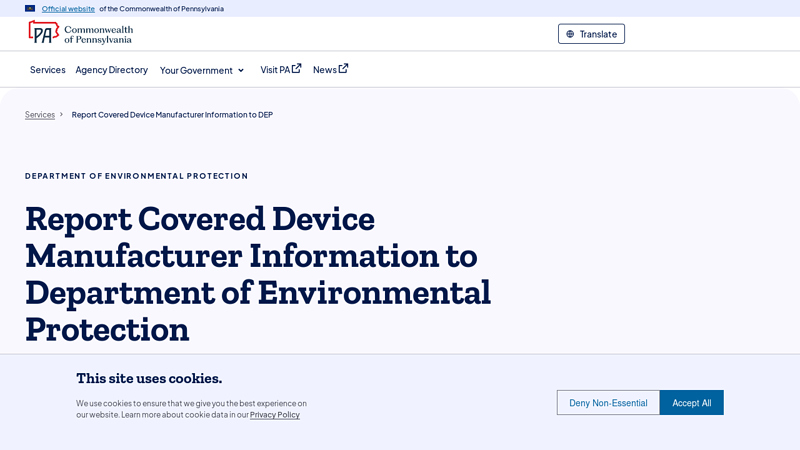Click the current breadcrumb 'Report Covered Device Manufacturer Information to DEP'
The width and height of the screenshot is (800, 450).
pyautogui.click(x=172, y=115)
